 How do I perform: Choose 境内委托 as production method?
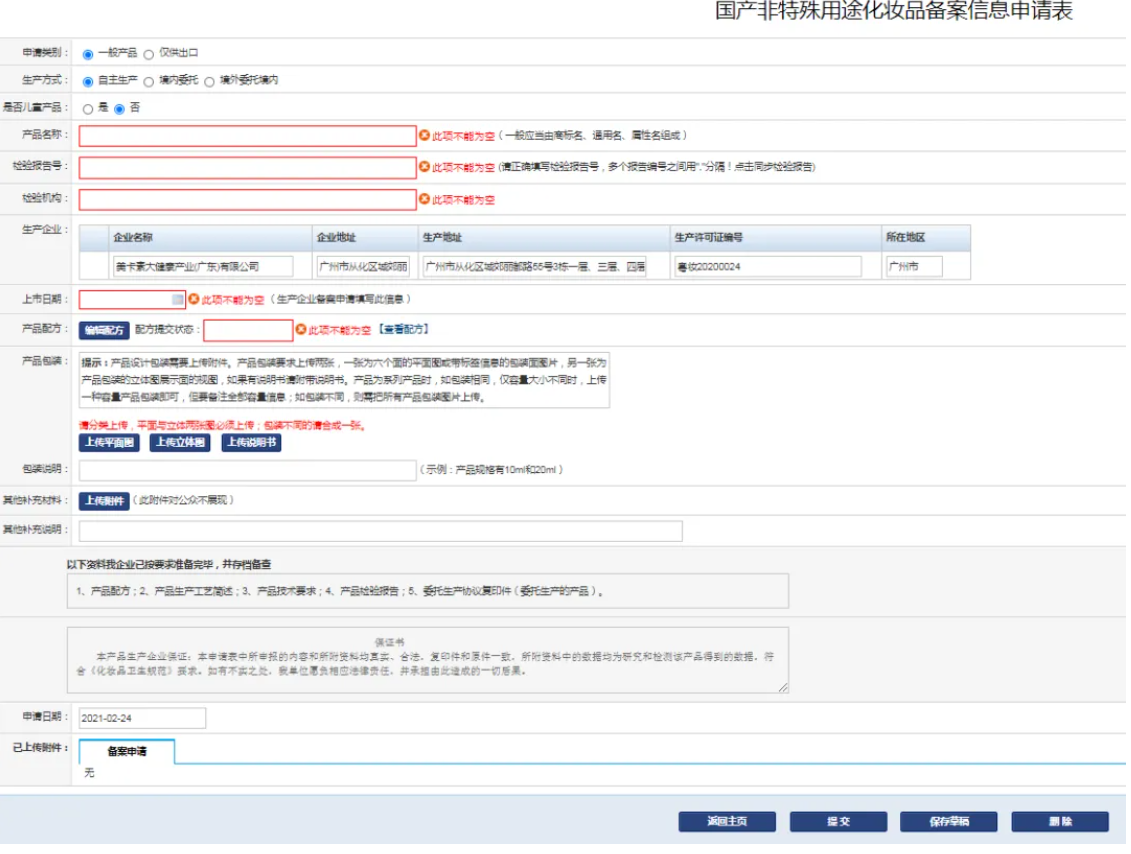click(x=149, y=81)
